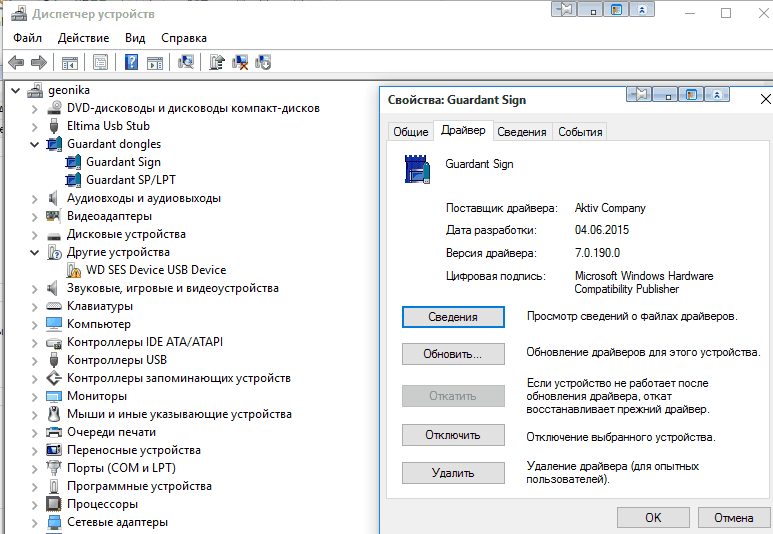Switch to the События tab
This screenshot has height=534, width=773.
point(580,132)
